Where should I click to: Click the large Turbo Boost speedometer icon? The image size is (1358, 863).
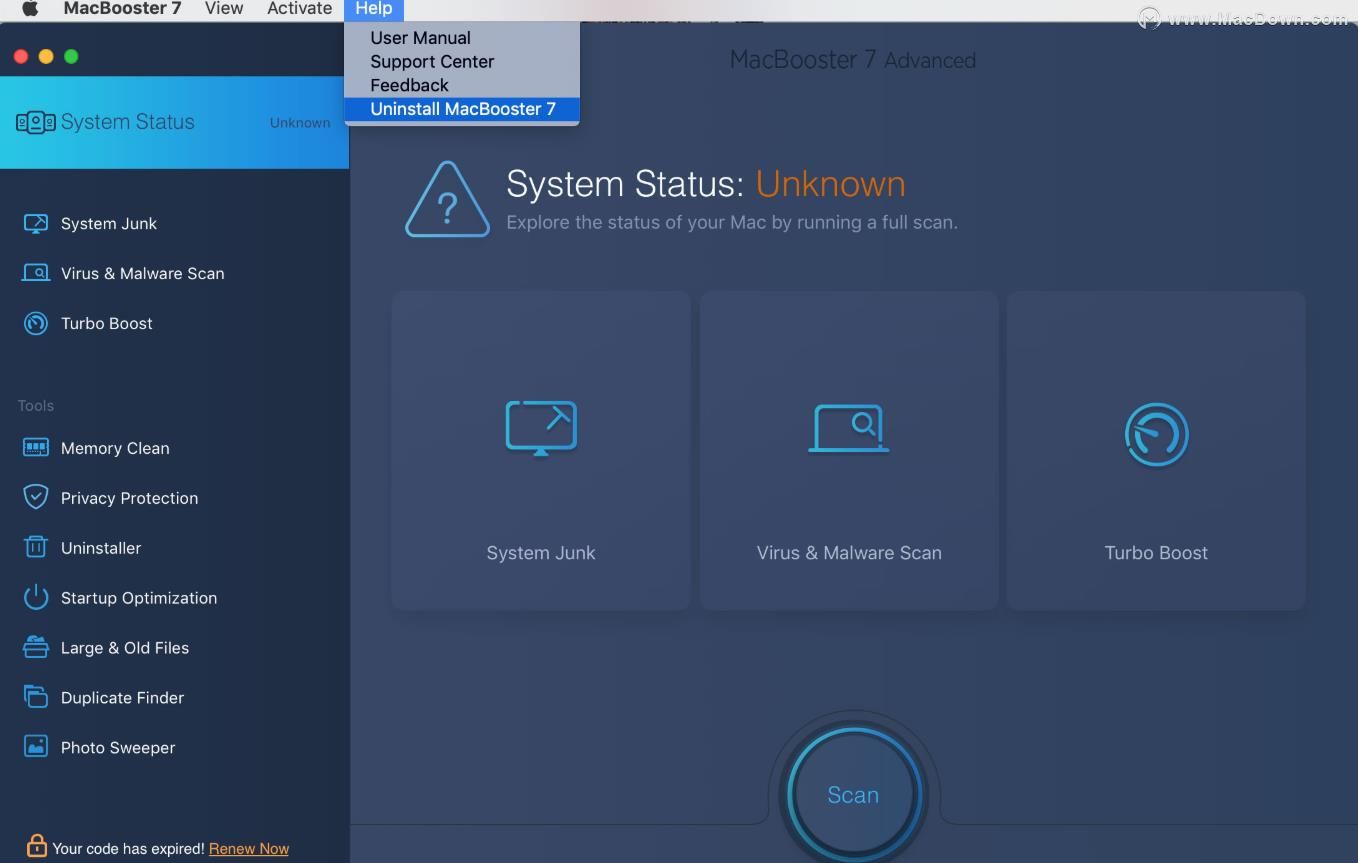pos(1156,435)
